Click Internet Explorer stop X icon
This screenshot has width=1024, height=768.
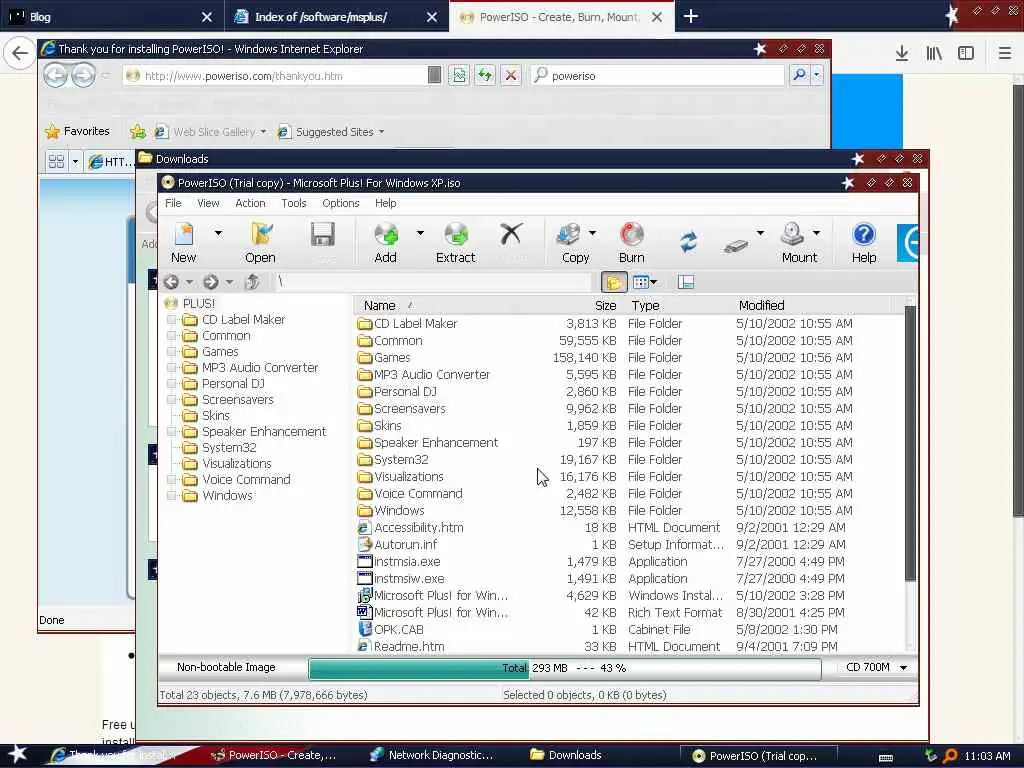(x=511, y=76)
